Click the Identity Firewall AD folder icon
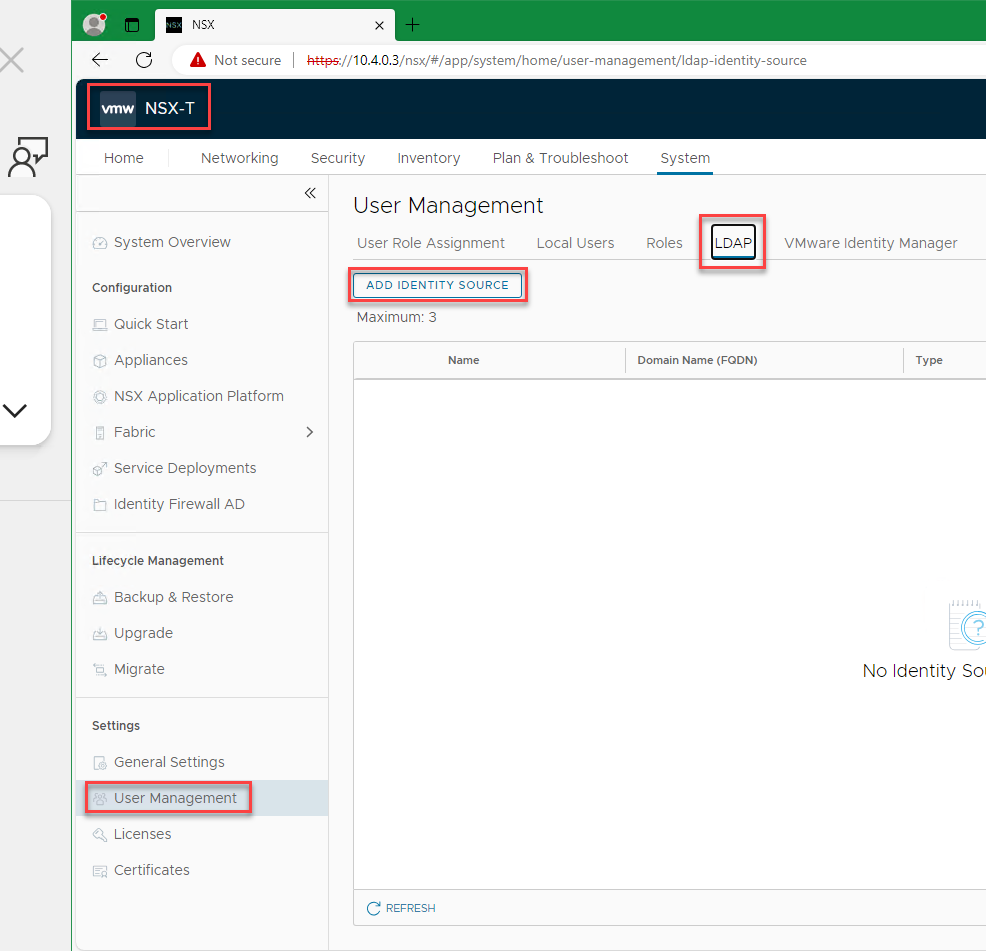This screenshot has height=951, width=986. 100,504
